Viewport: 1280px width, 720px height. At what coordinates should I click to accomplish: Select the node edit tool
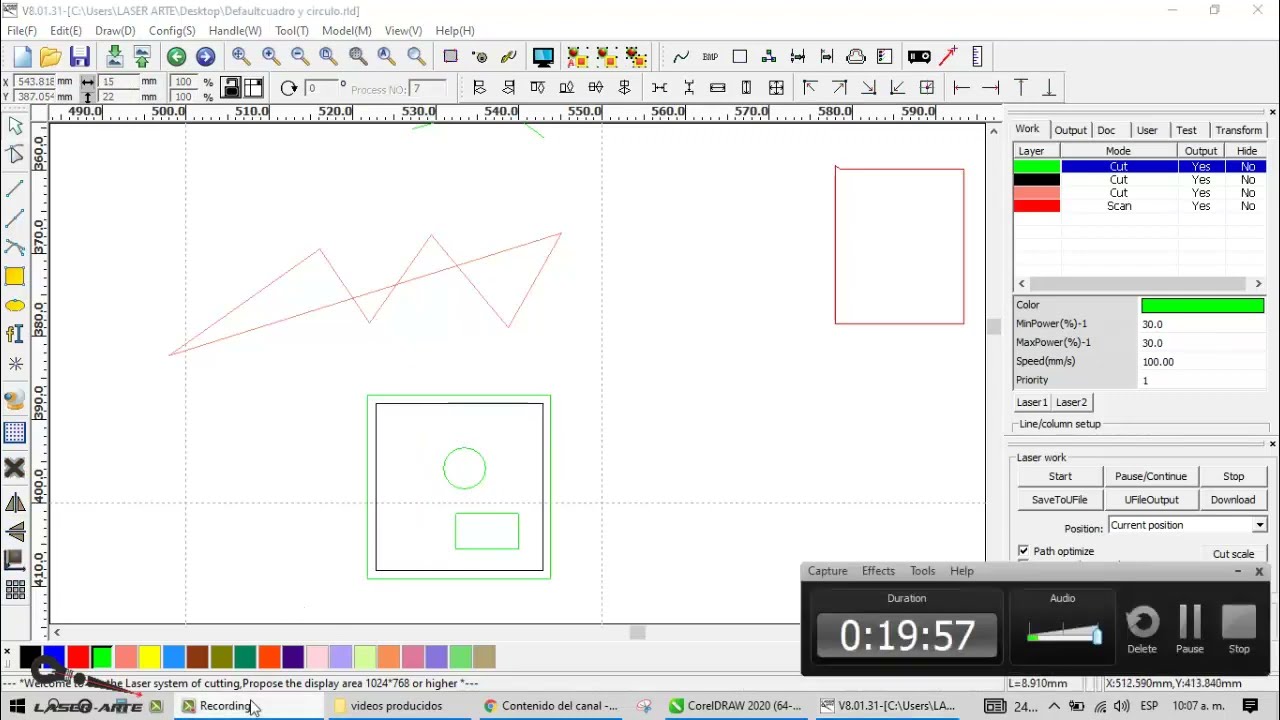click(15, 154)
